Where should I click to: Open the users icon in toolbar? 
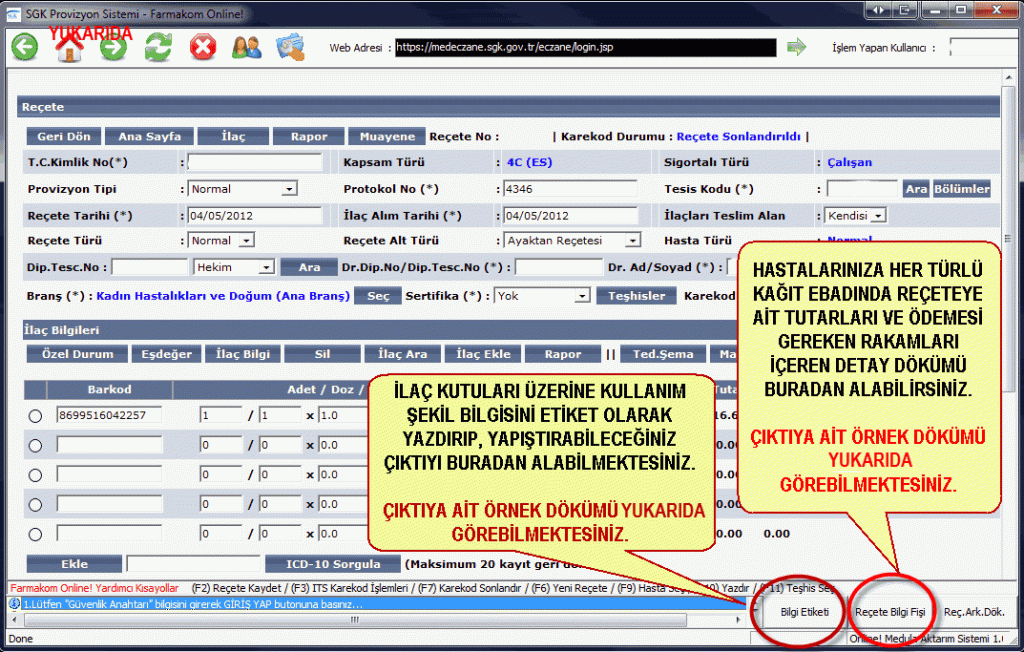tap(247, 47)
